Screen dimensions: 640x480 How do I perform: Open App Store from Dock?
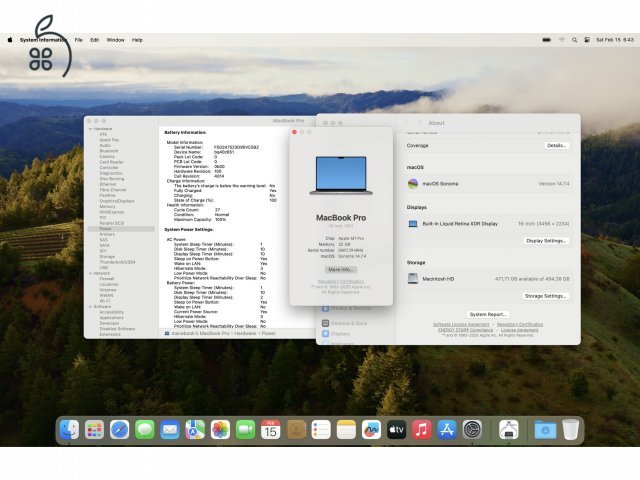447,430
